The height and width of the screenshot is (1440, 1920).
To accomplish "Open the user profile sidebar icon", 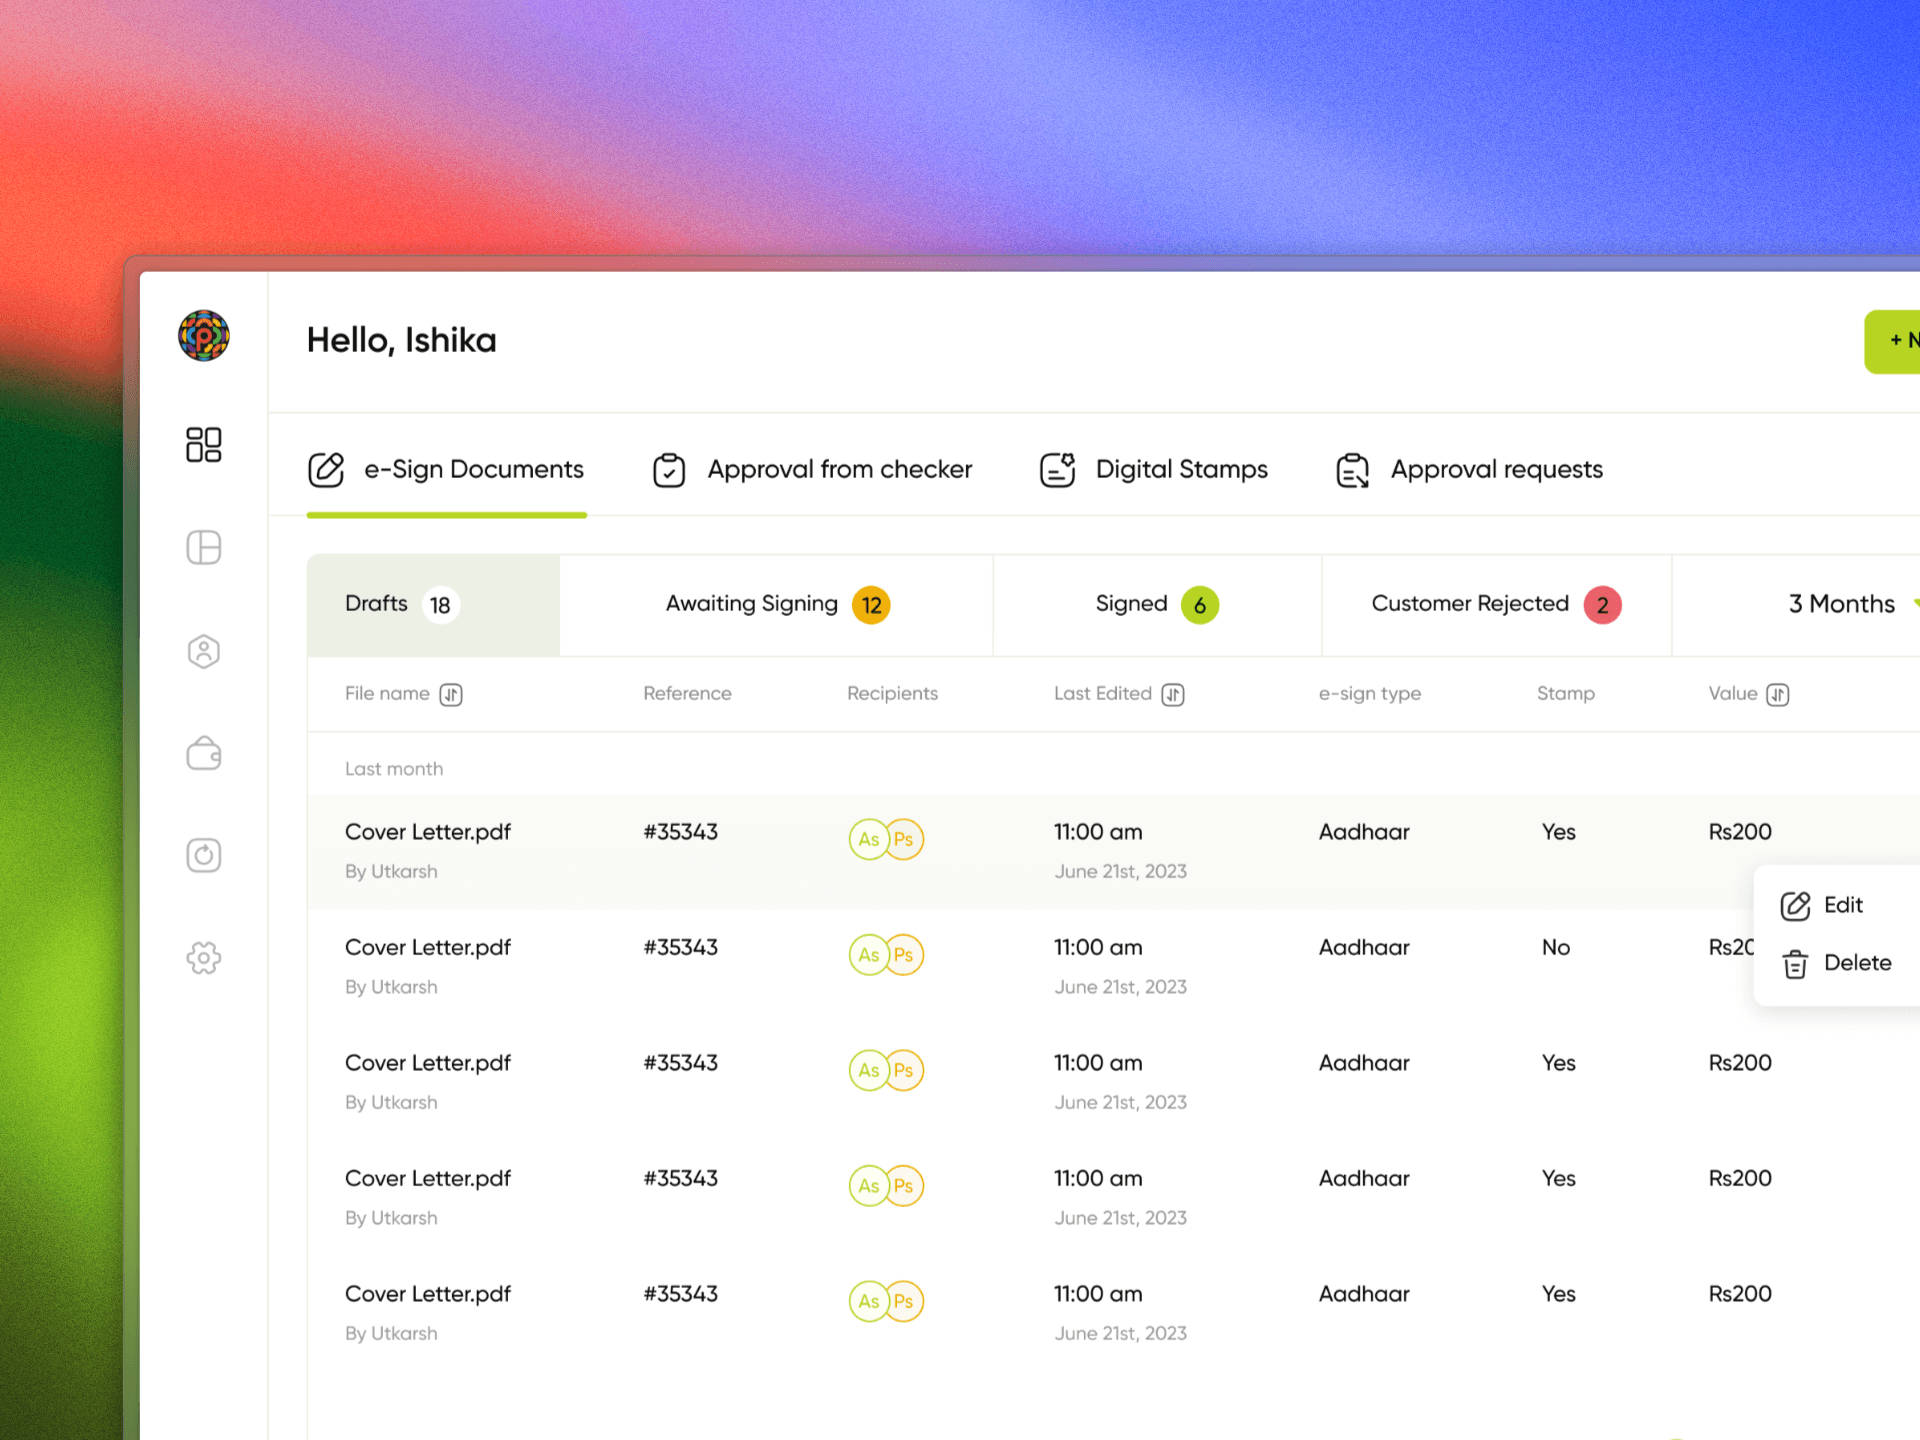I will tap(203, 651).
